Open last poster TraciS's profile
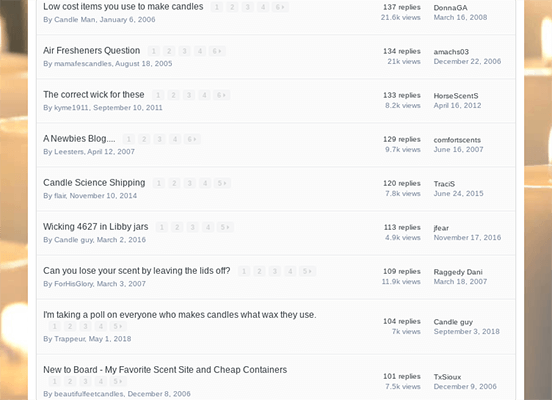This screenshot has height=400, width=552. [444, 184]
